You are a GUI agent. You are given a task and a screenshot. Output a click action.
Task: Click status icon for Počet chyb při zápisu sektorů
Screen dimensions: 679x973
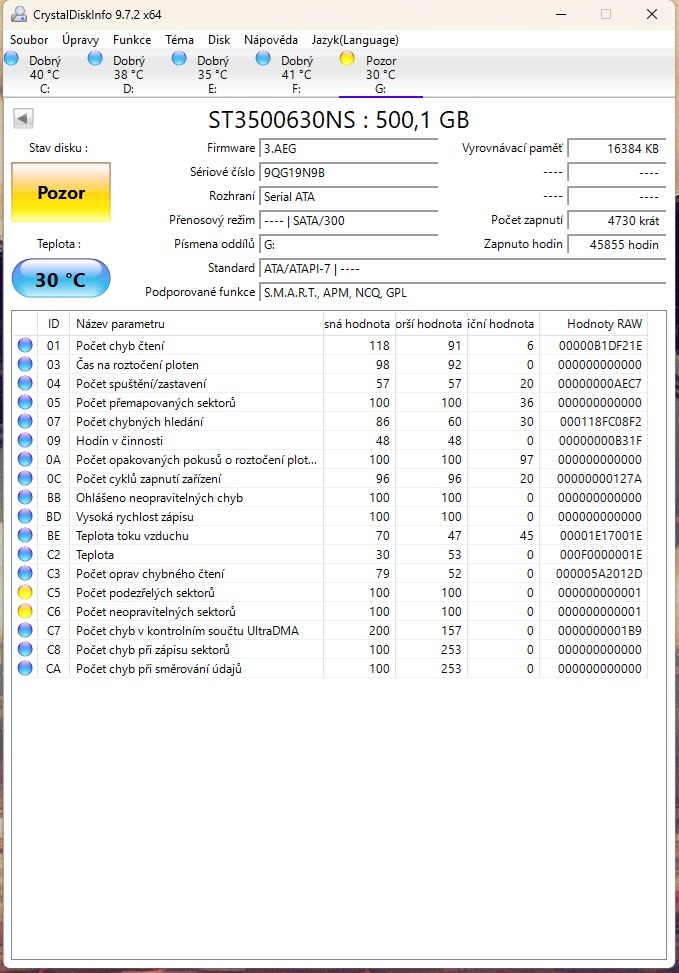point(25,650)
